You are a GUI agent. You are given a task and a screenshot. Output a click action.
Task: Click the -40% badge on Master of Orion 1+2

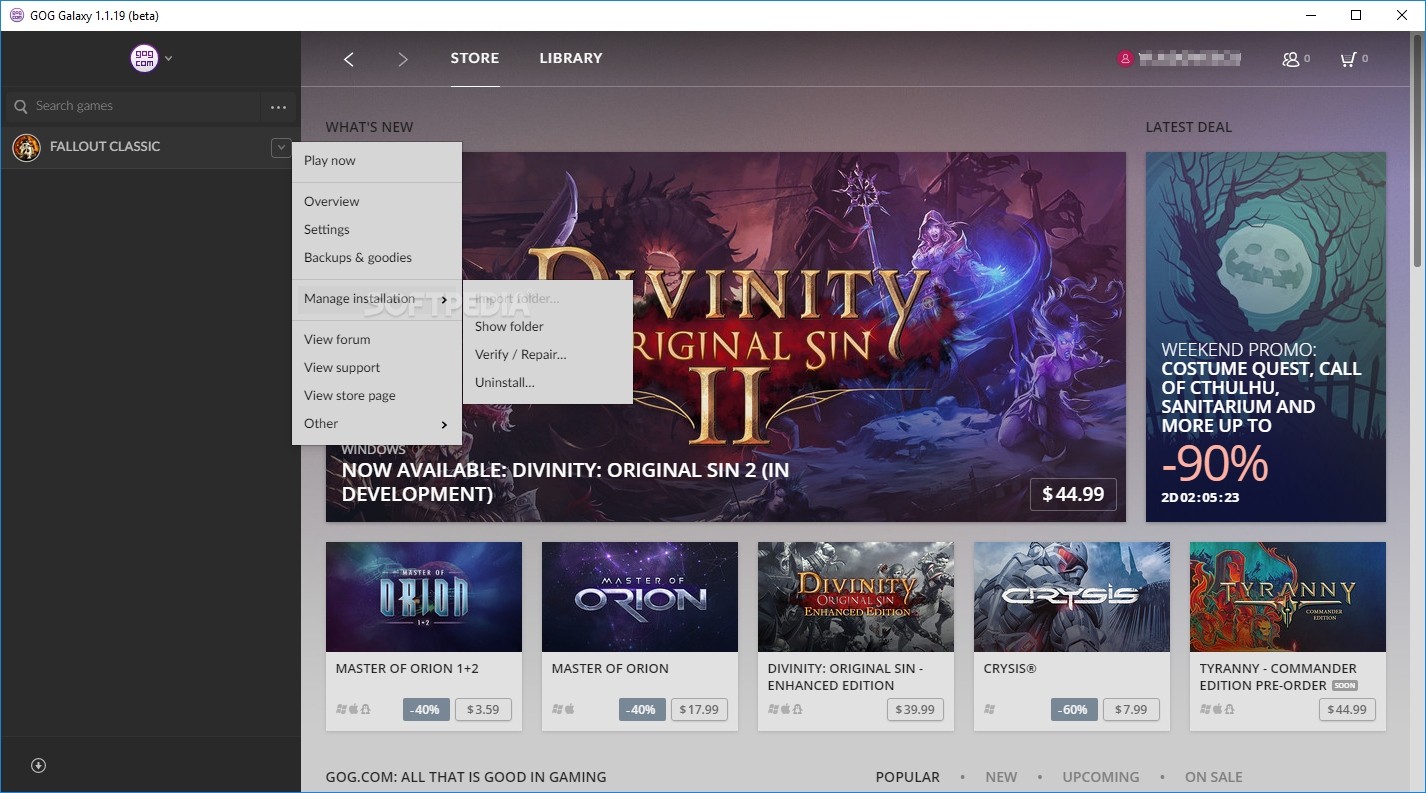(x=426, y=709)
